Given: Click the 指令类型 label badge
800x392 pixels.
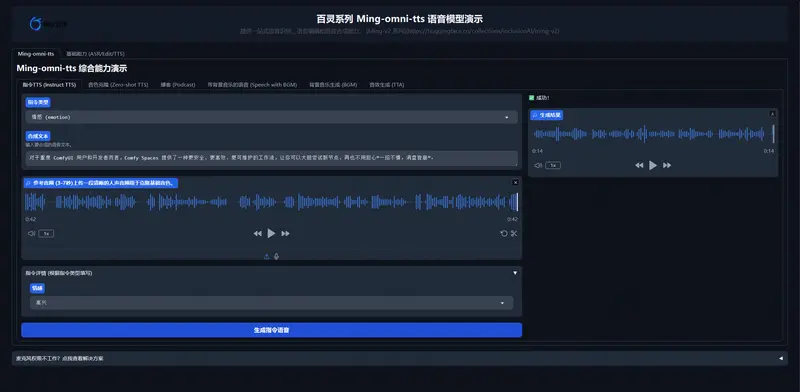Looking at the screenshot, I should [x=38, y=102].
